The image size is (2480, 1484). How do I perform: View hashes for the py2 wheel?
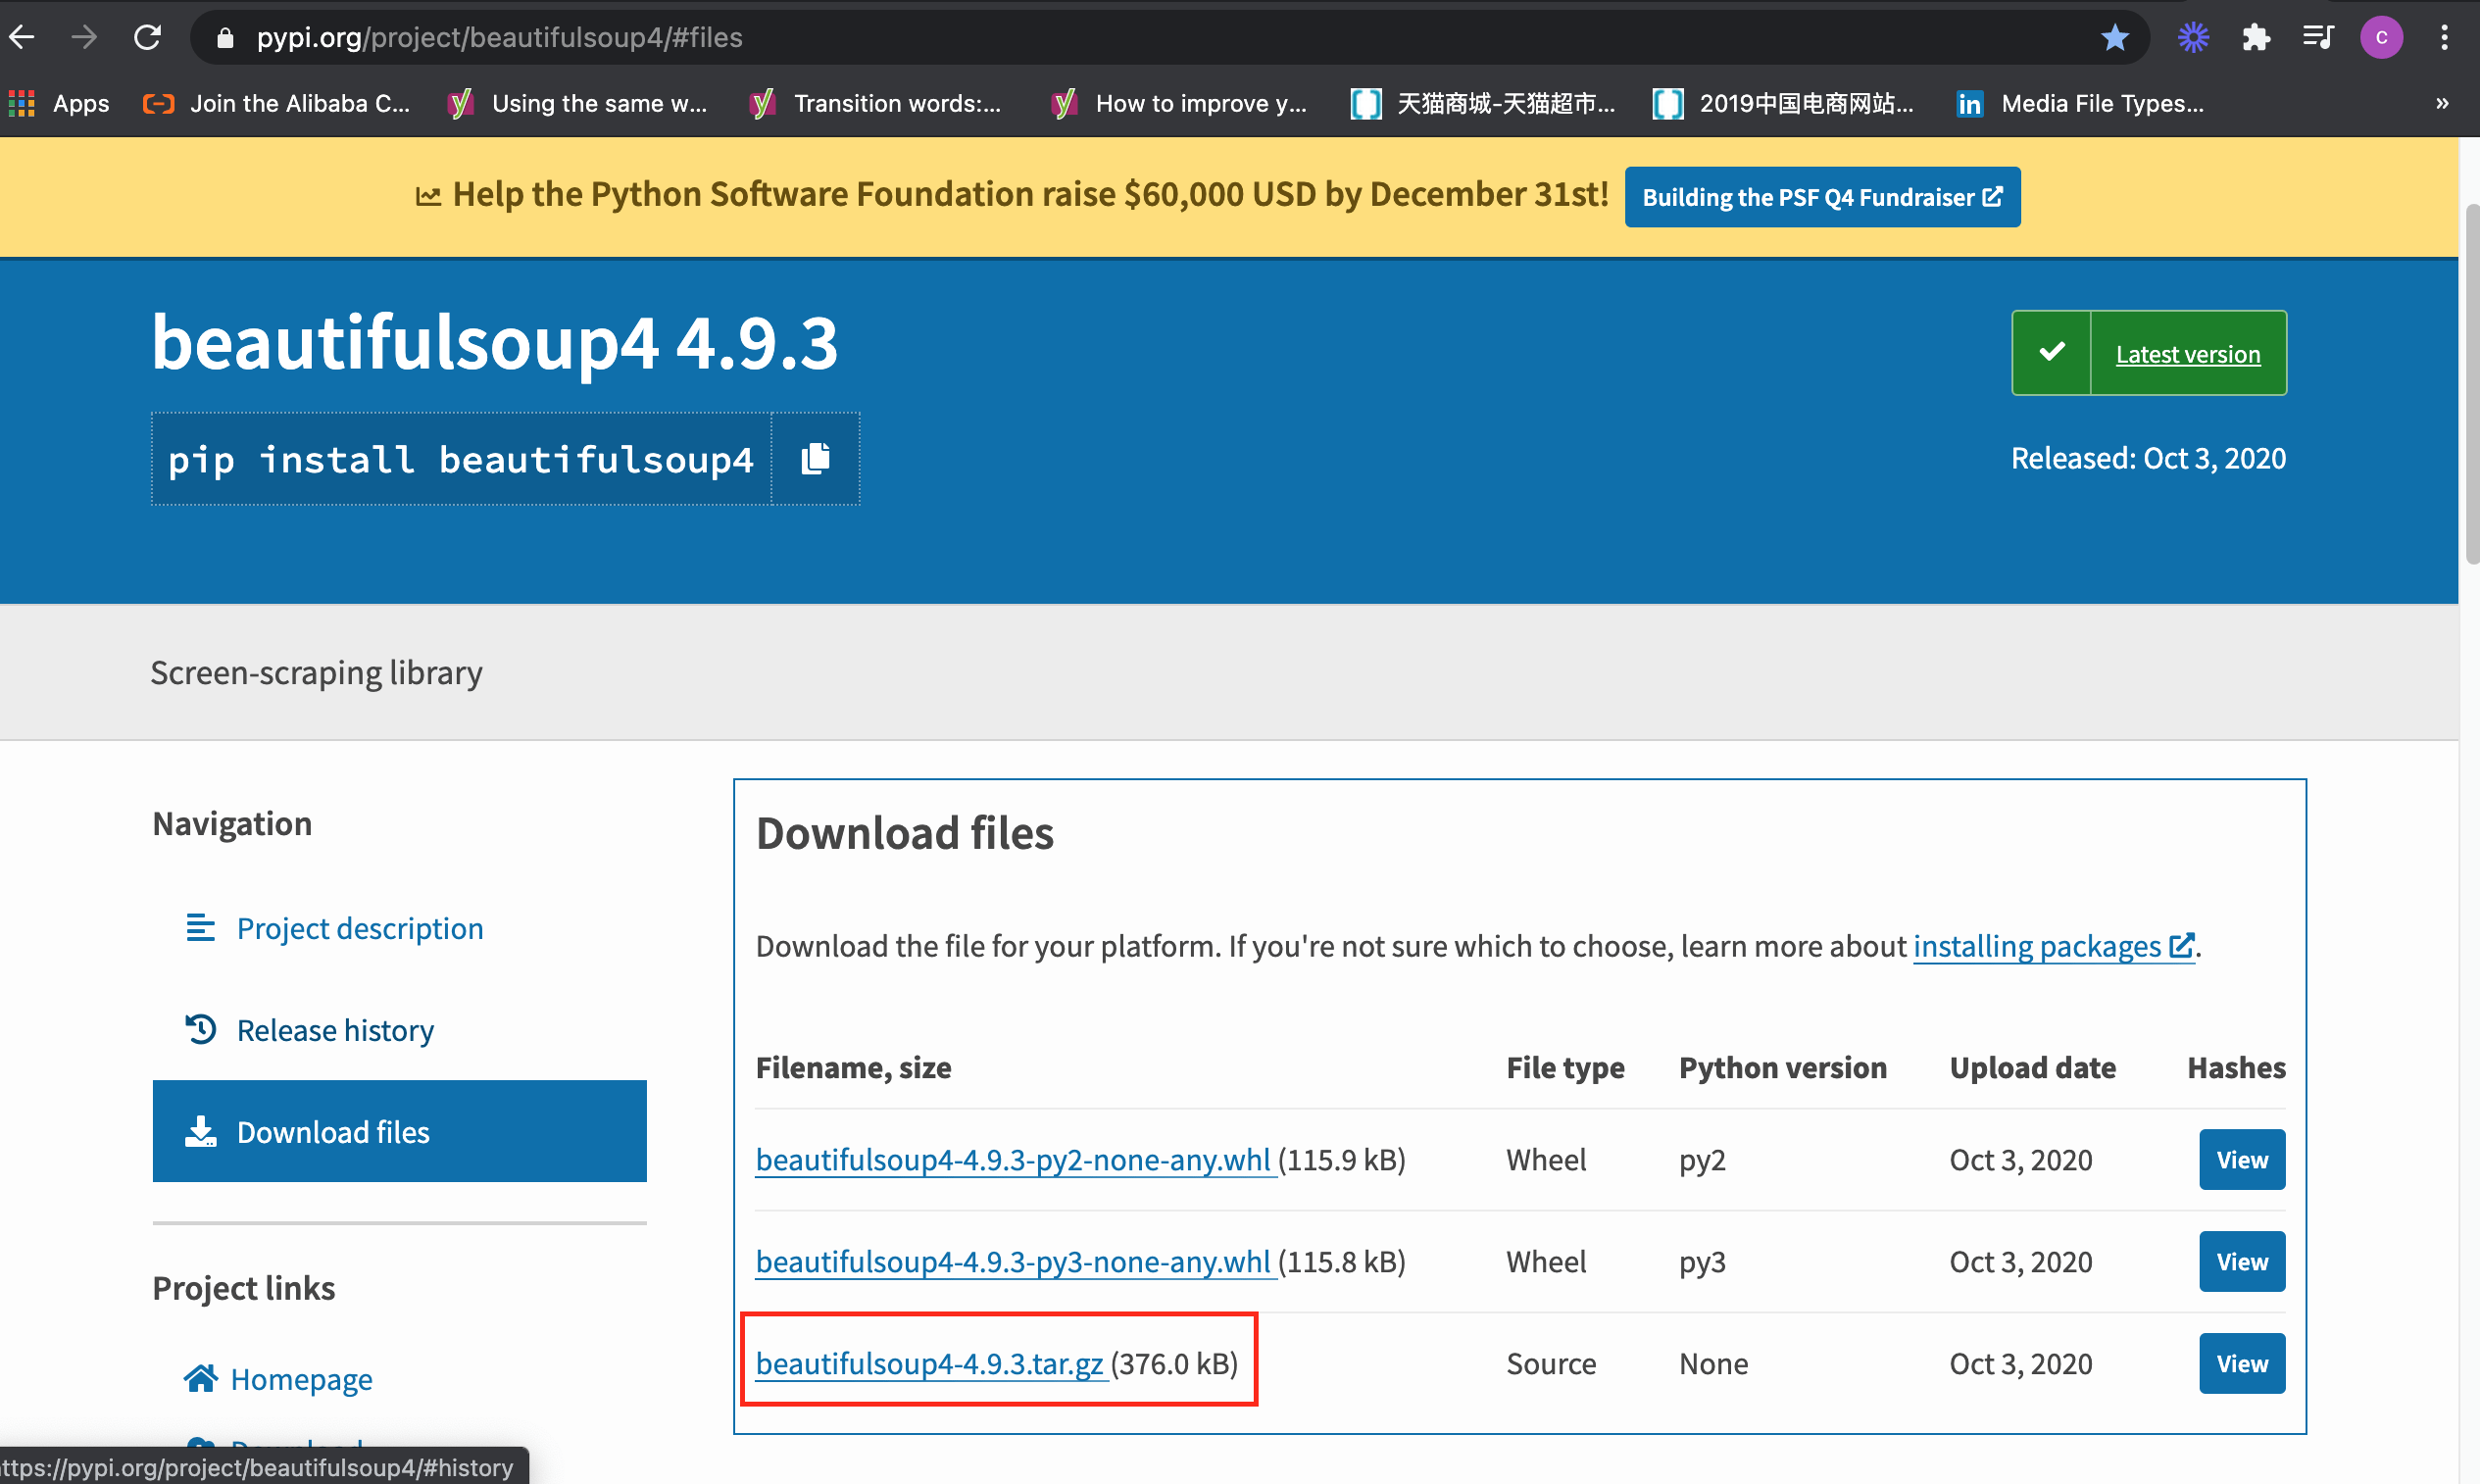coord(2242,1160)
